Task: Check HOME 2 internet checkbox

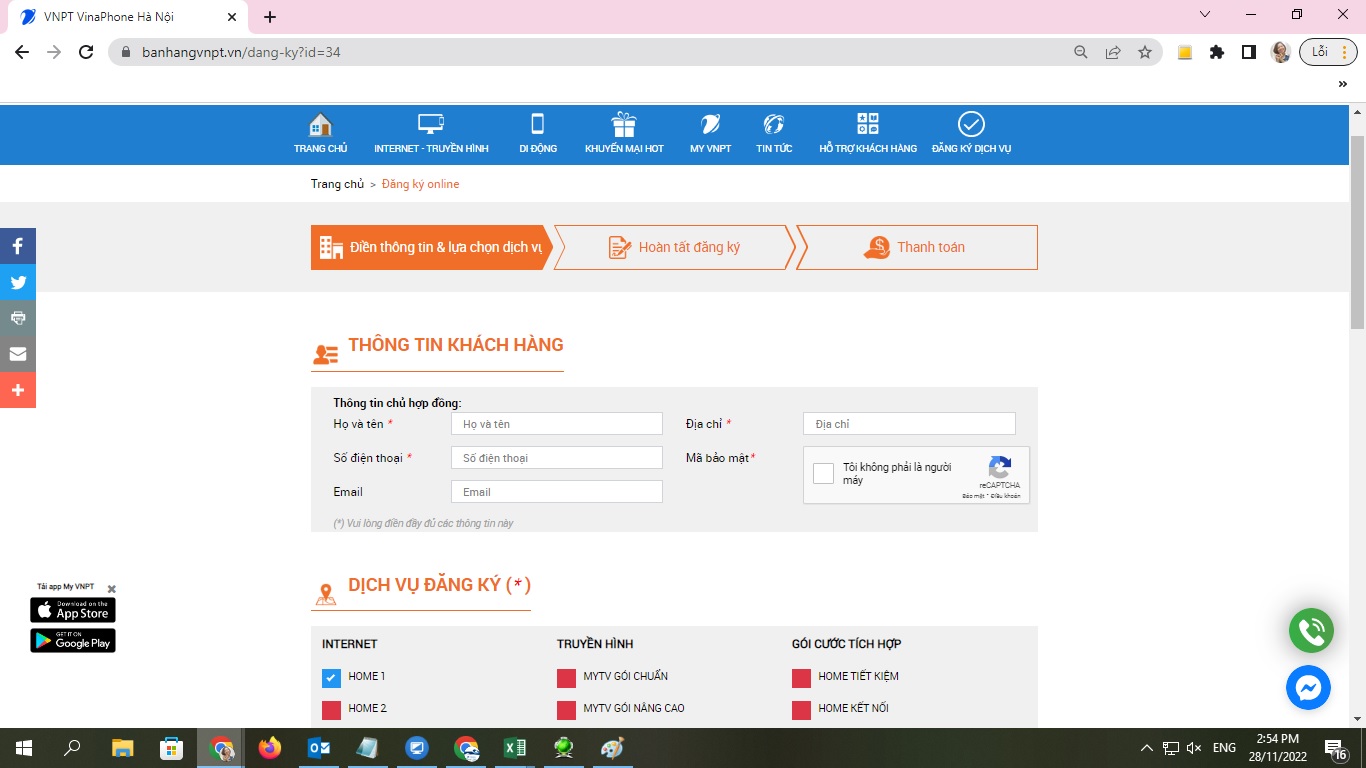Action: (331, 710)
